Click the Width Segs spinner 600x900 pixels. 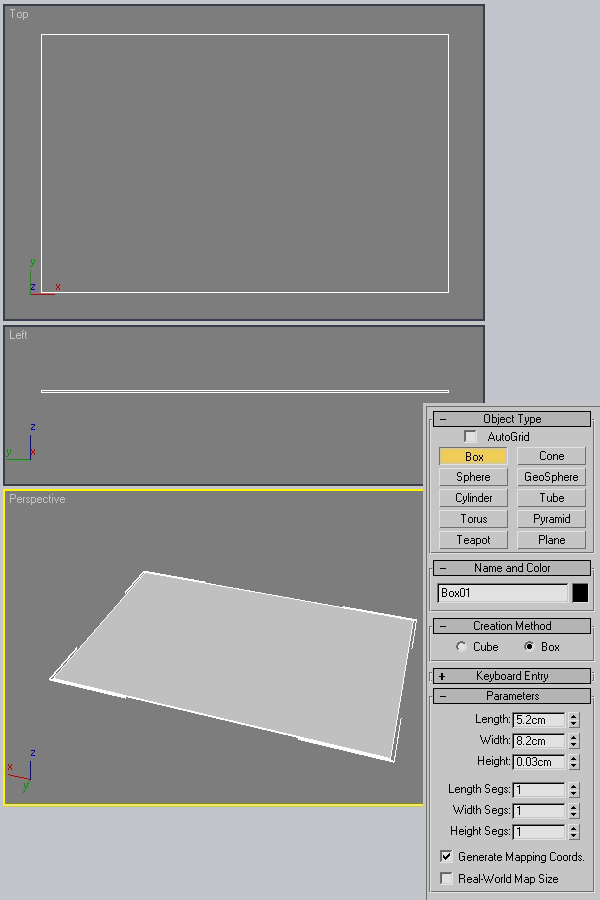(573, 811)
